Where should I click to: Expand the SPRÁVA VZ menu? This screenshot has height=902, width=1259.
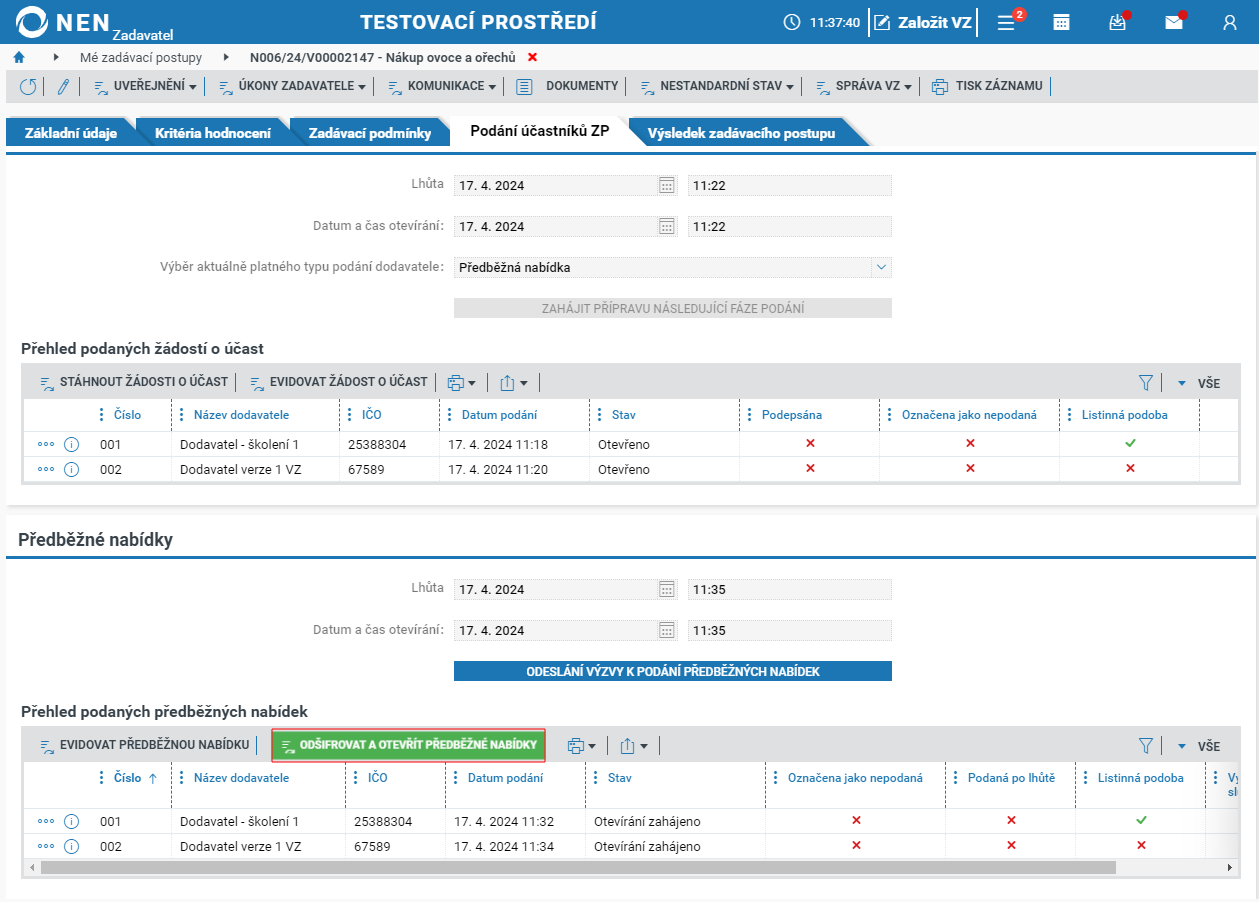864,86
